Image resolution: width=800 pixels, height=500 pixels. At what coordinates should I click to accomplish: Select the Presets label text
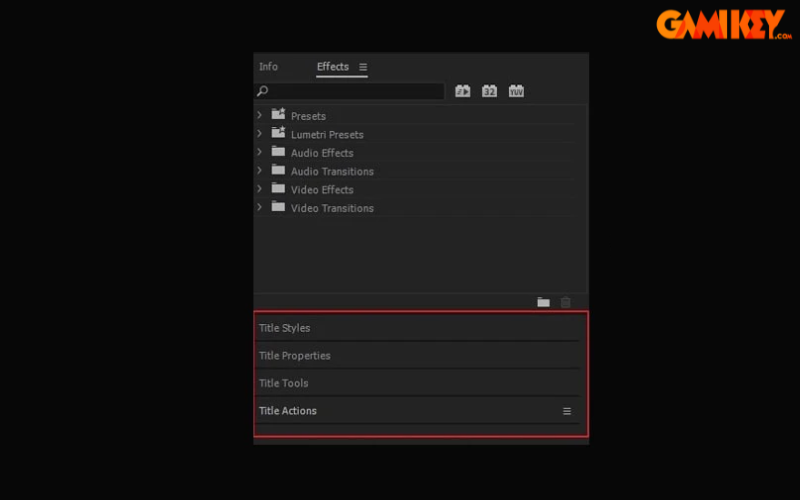(x=308, y=116)
